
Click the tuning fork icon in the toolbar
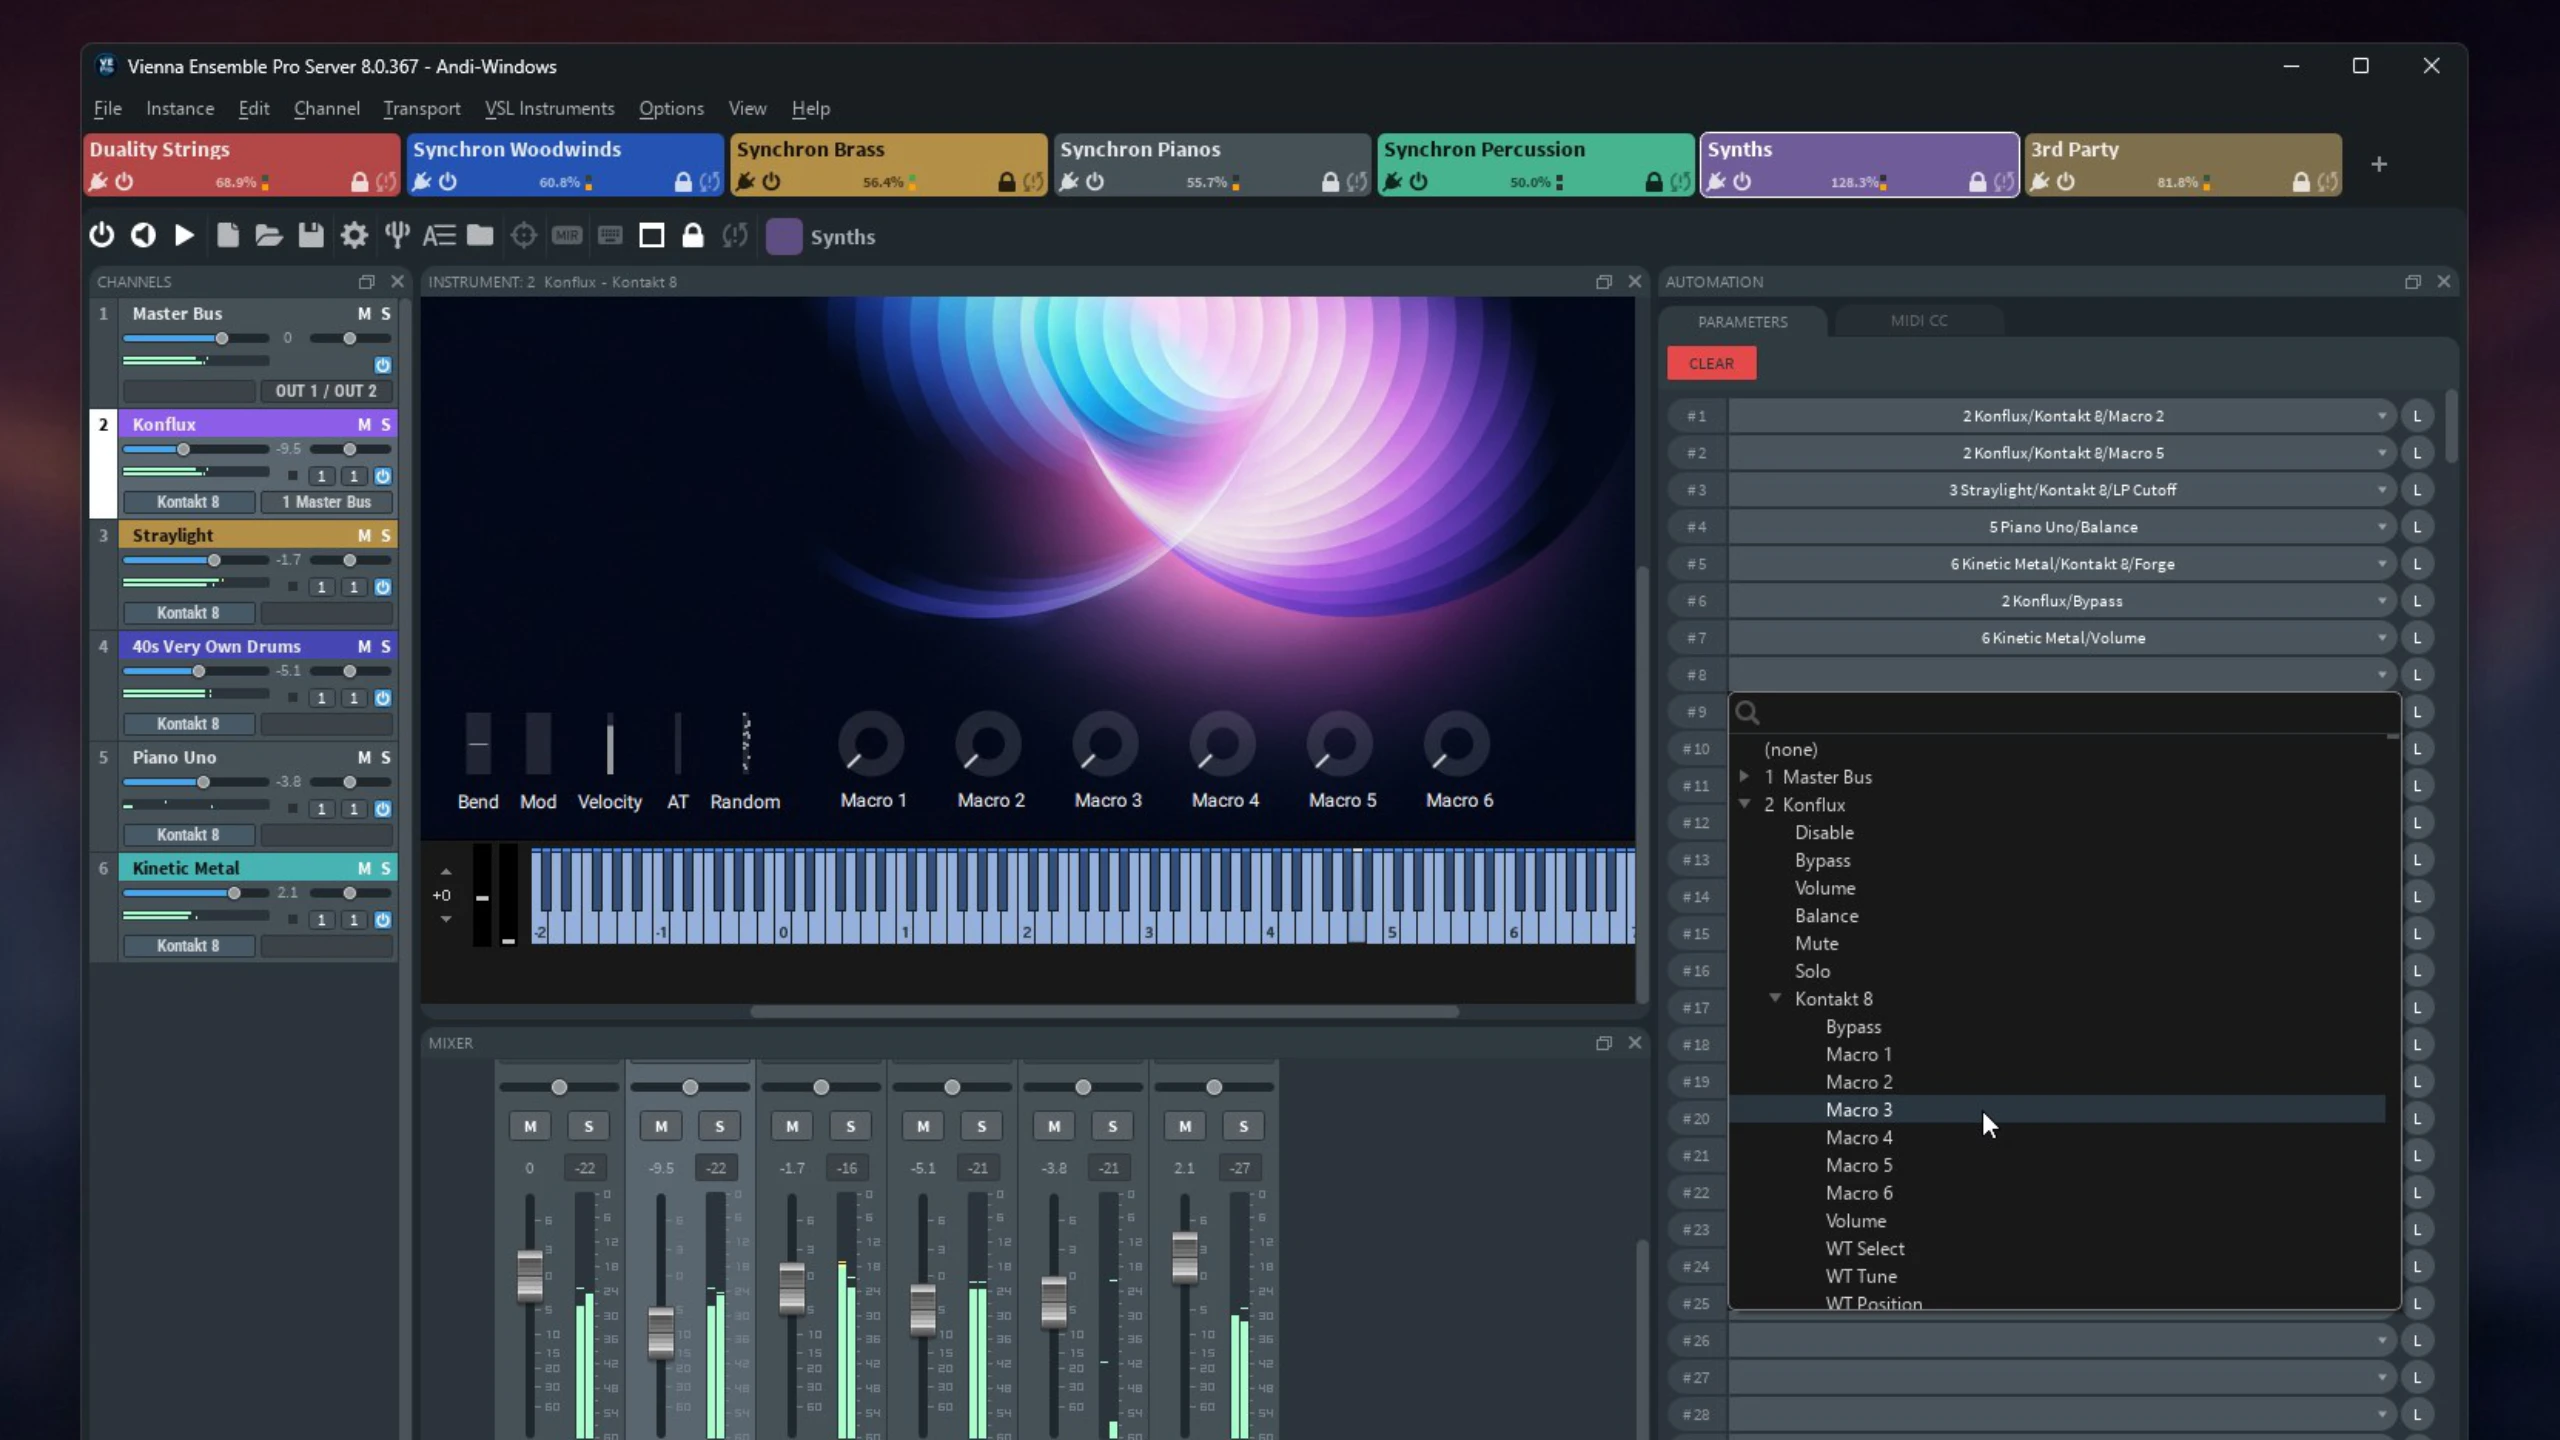pyautogui.click(x=397, y=236)
